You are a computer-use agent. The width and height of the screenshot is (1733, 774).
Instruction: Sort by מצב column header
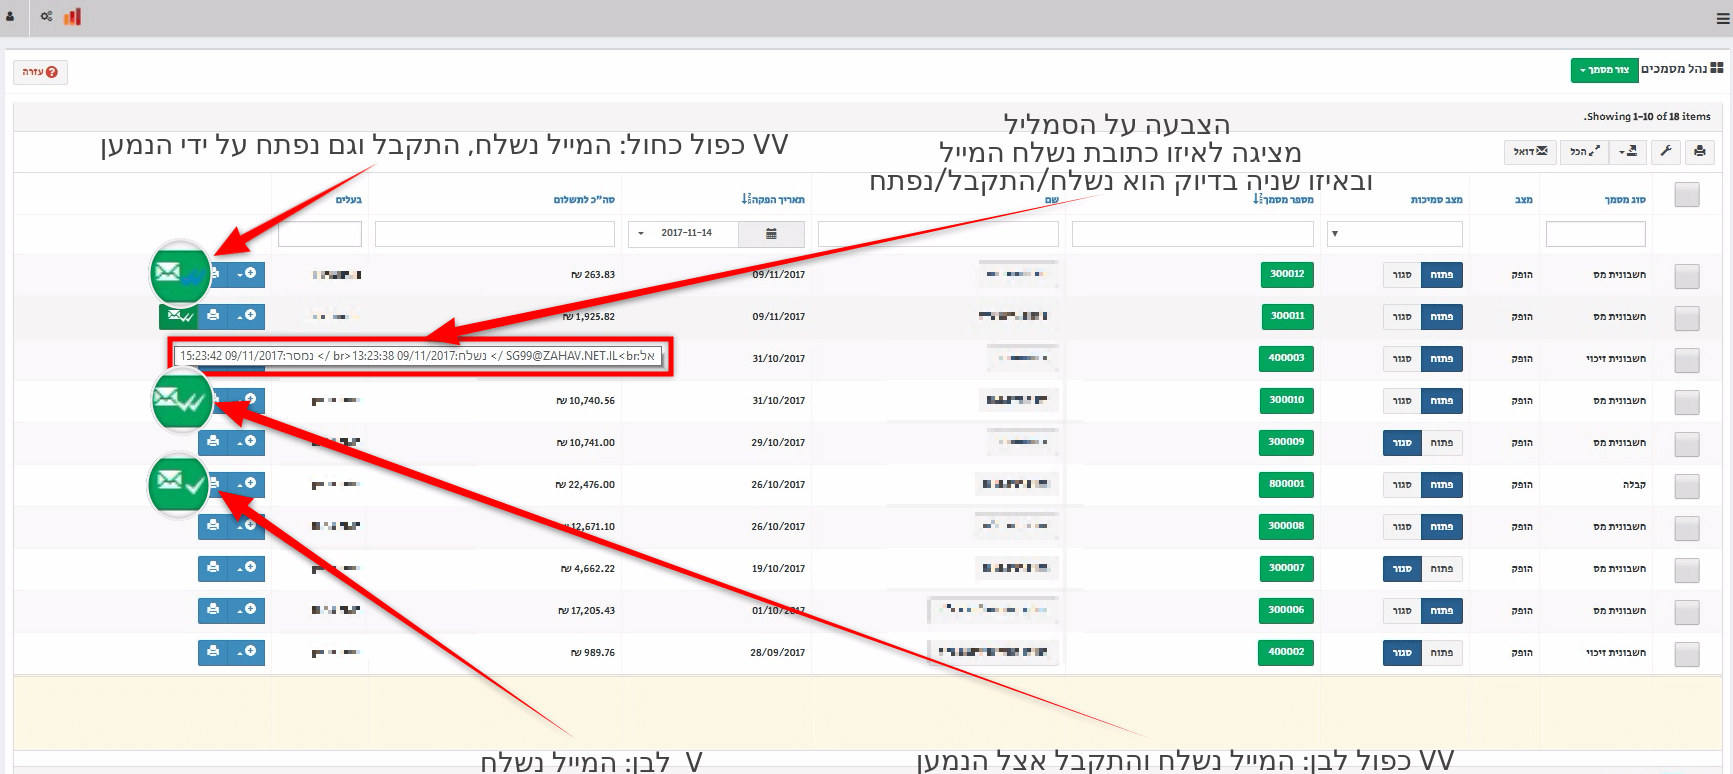pos(1524,200)
